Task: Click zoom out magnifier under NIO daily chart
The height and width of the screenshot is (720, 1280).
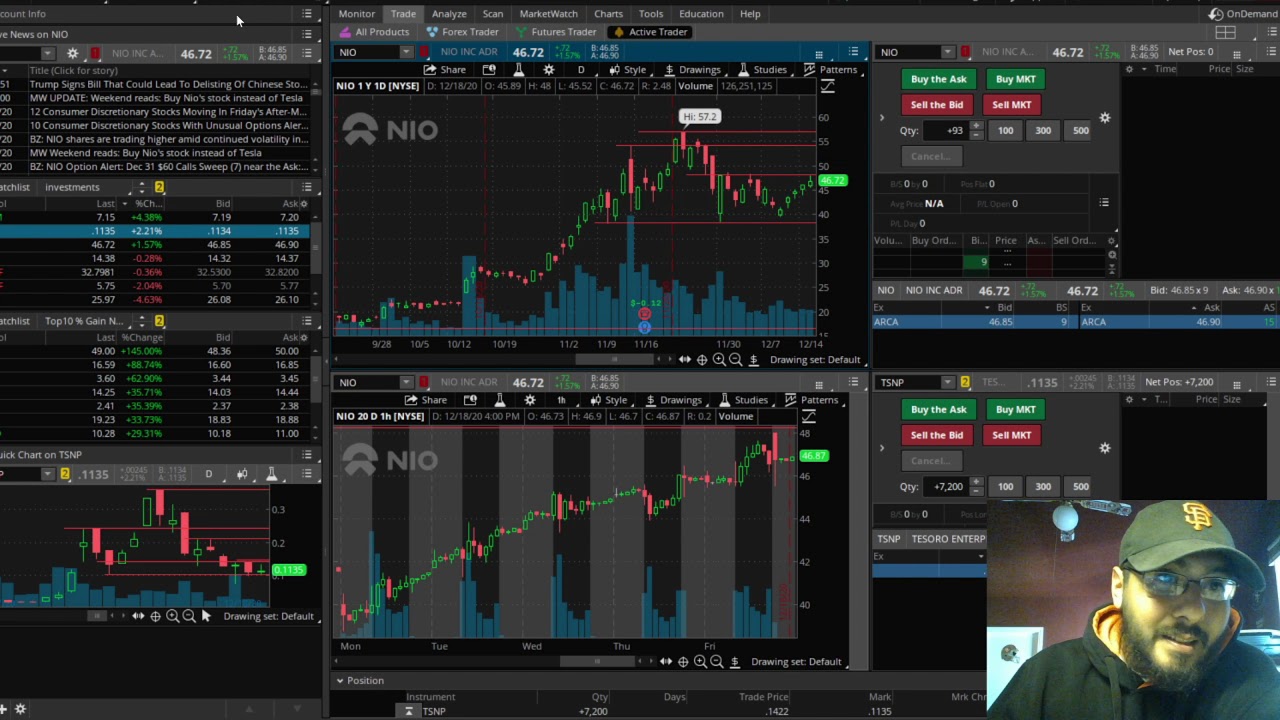Action: 736,360
